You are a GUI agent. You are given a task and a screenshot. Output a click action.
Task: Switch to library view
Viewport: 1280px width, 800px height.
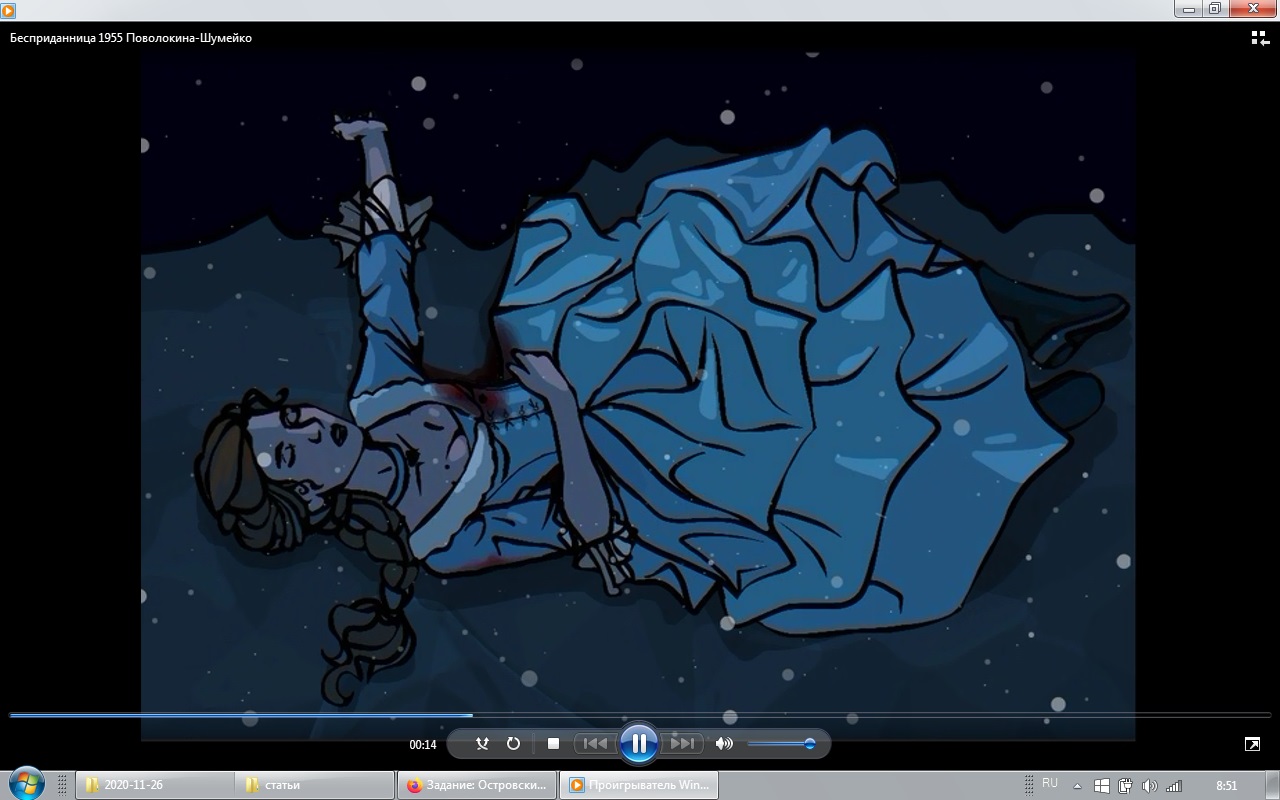[x=1260, y=38]
